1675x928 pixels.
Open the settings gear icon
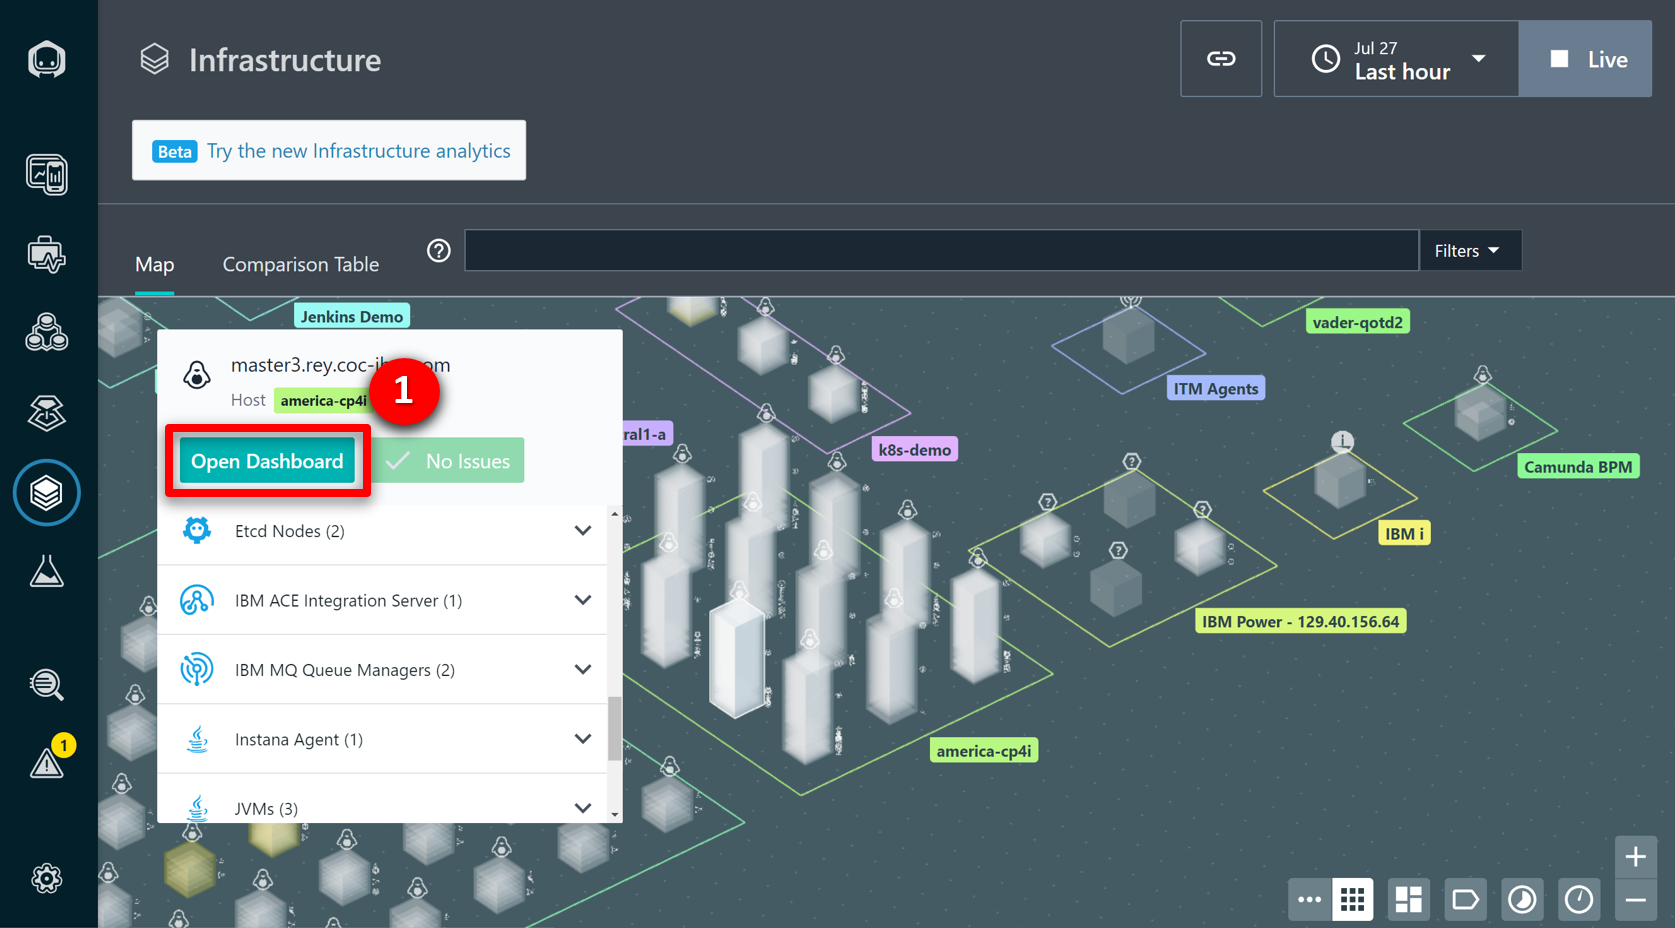tap(46, 879)
